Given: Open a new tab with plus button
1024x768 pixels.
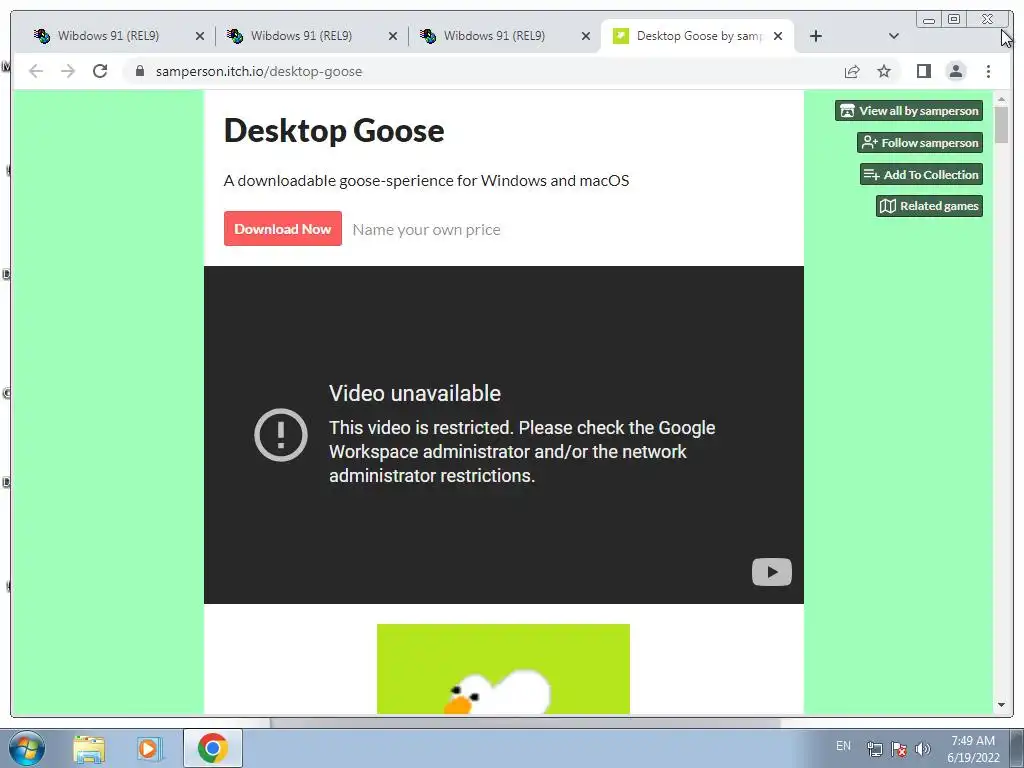Looking at the screenshot, I should [816, 36].
